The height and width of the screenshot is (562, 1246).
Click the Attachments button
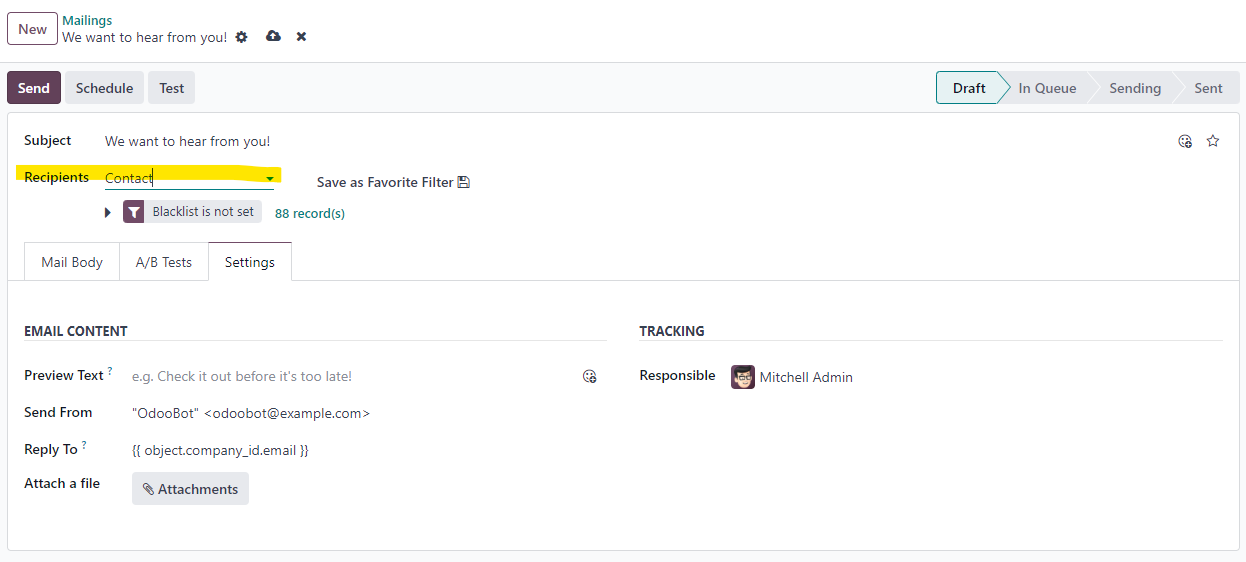point(190,489)
